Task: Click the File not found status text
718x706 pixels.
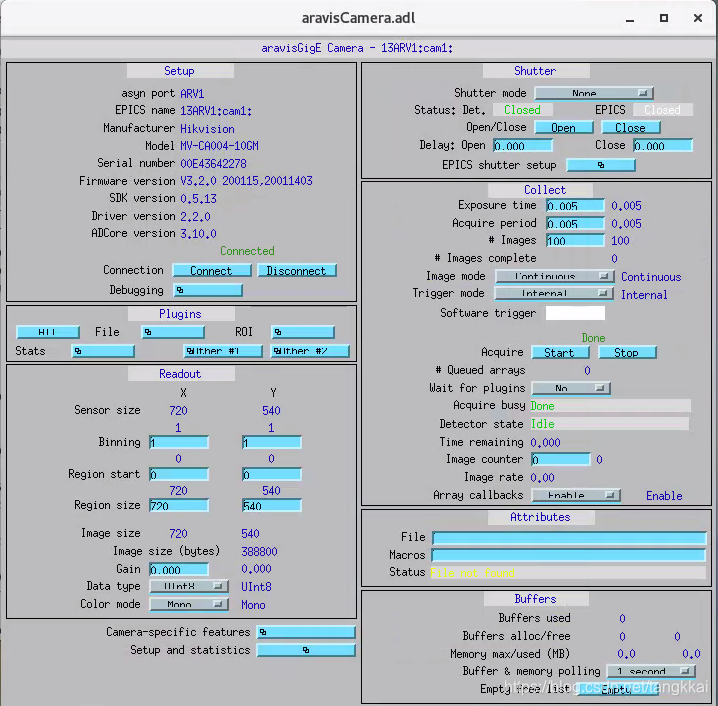Action: point(473,573)
